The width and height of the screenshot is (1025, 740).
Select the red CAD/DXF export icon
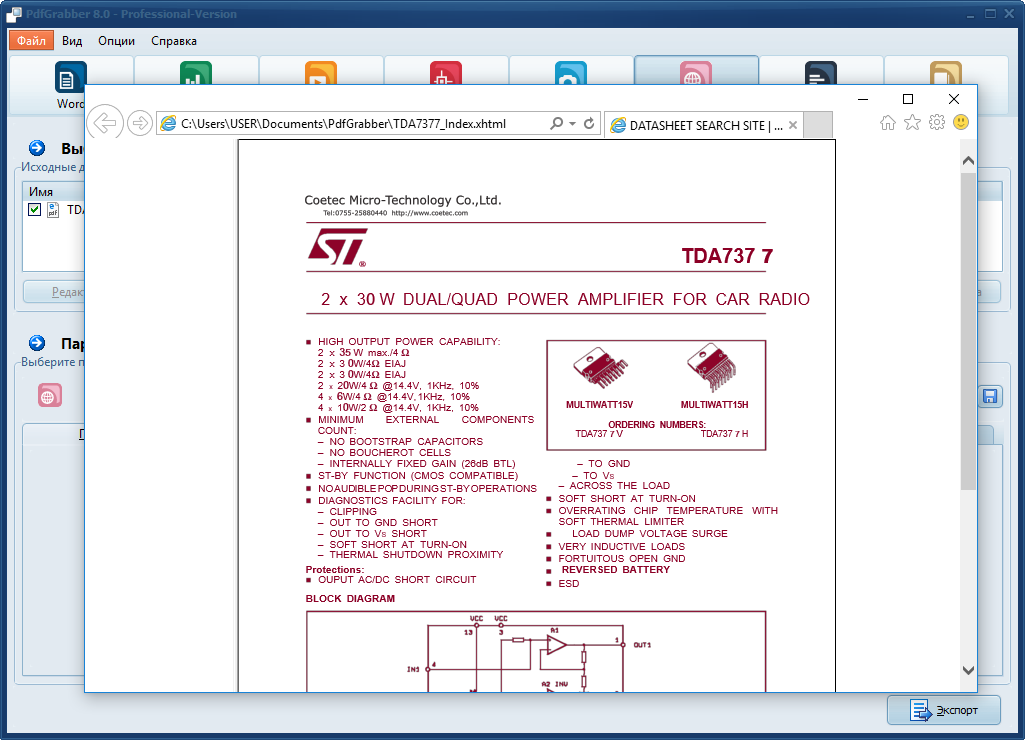point(446,73)
